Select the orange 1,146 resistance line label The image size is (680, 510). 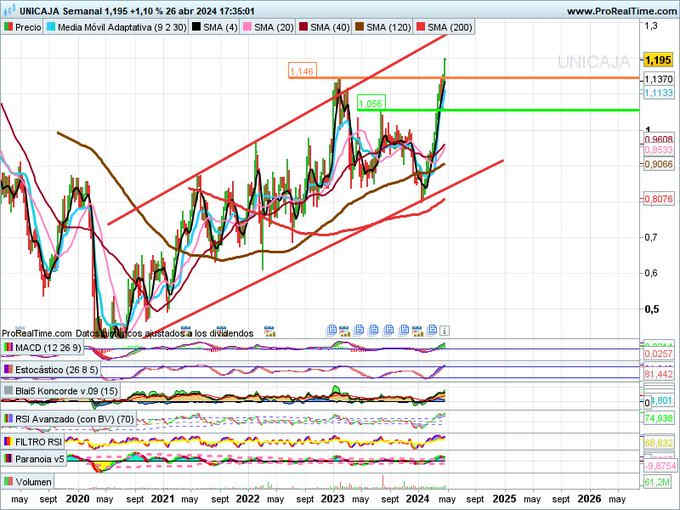point(302,71)
